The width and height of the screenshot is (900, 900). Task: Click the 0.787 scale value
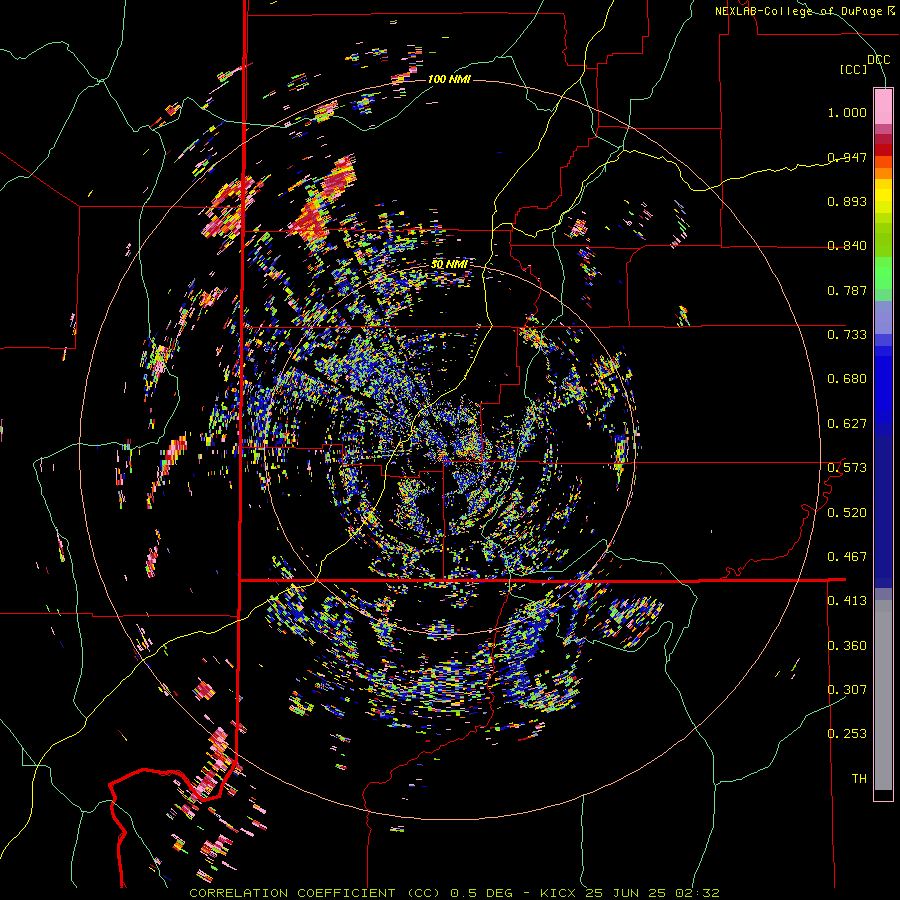coord(847,290)
